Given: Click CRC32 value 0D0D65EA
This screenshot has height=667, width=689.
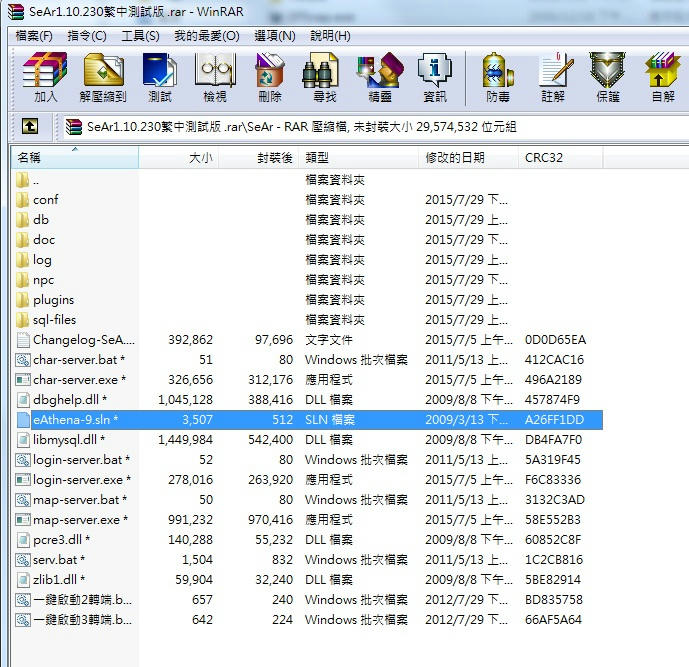Looking at the screenshot, I should point(555,340).
